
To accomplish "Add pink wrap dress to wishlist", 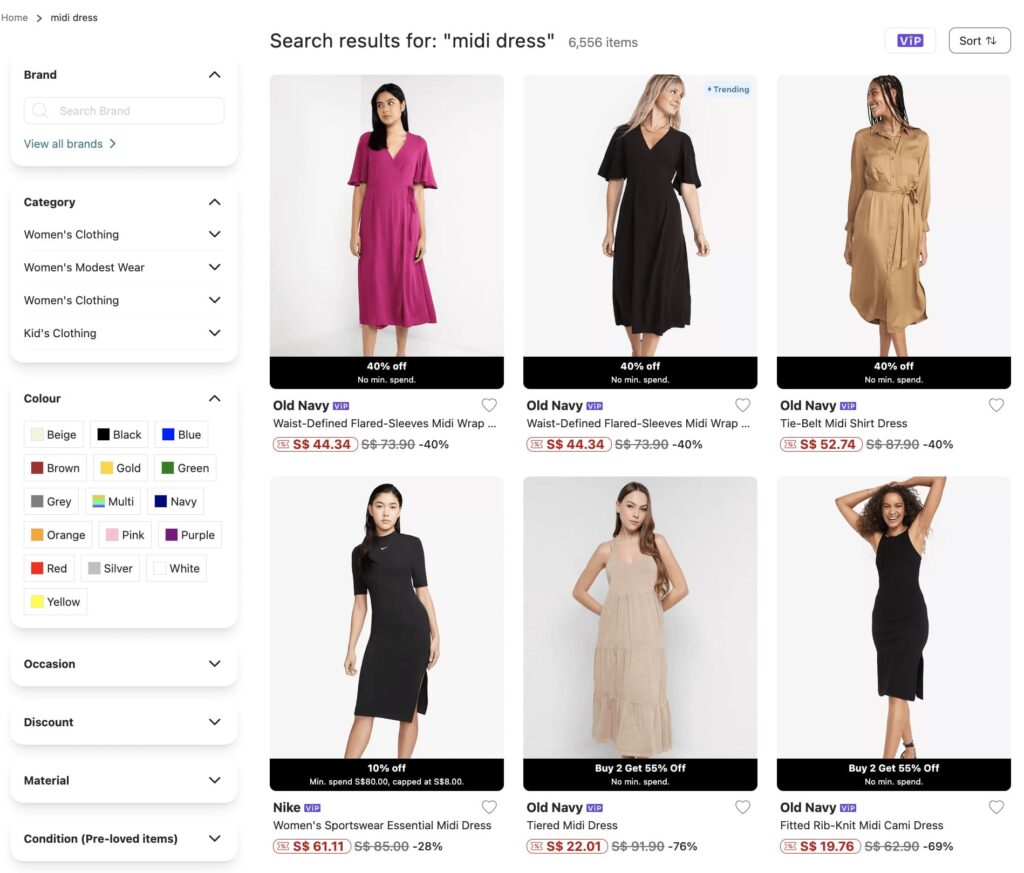I will pyautogui.click(x=489, y=405).
